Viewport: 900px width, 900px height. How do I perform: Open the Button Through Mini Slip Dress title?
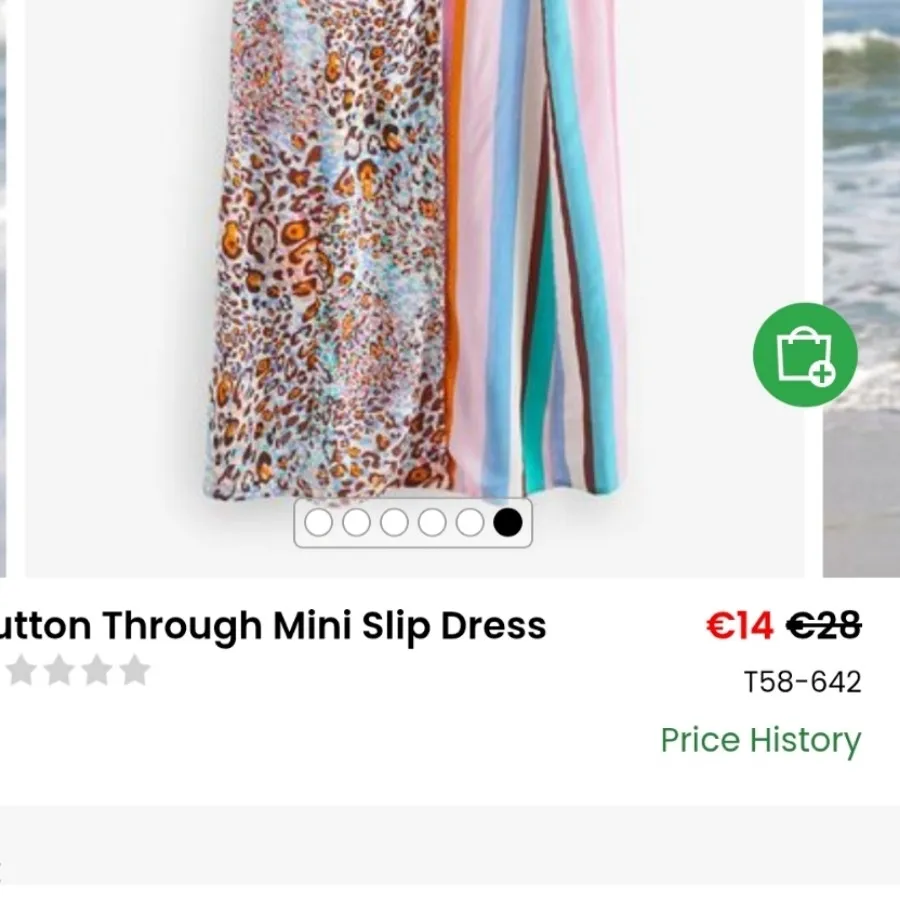[x=272, y=626]
